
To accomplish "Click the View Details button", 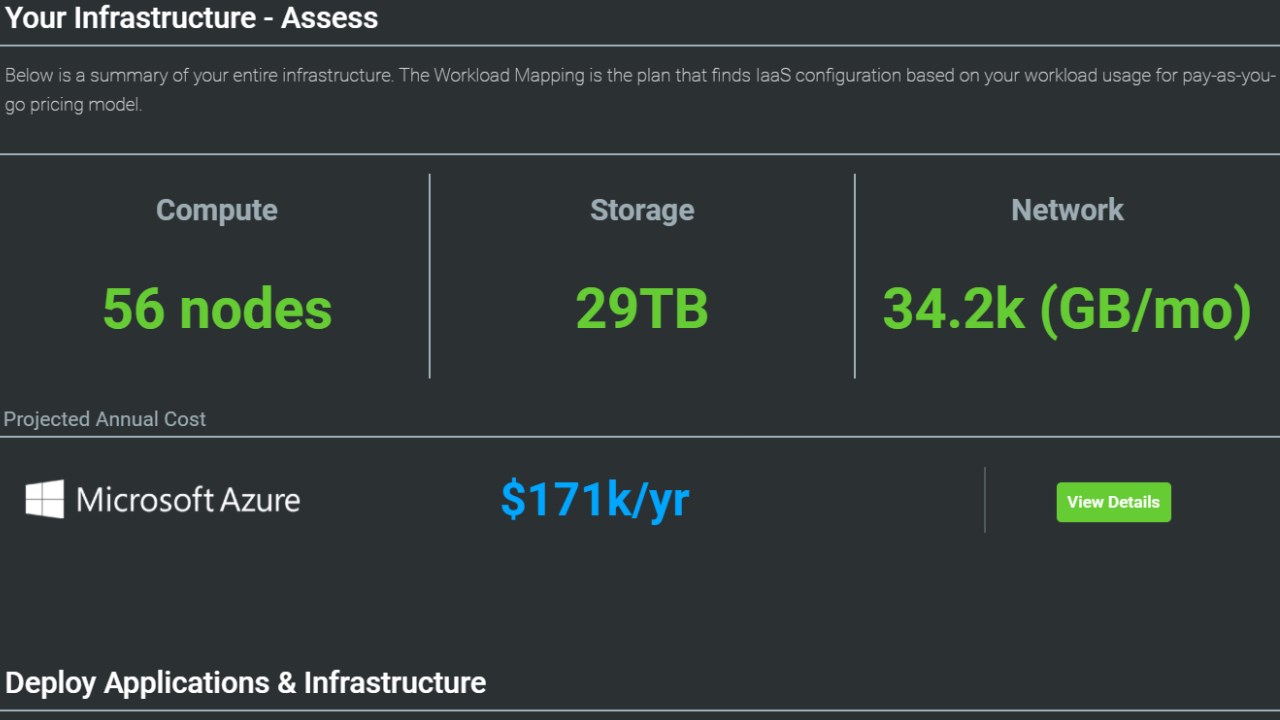I will [1113, 502].
